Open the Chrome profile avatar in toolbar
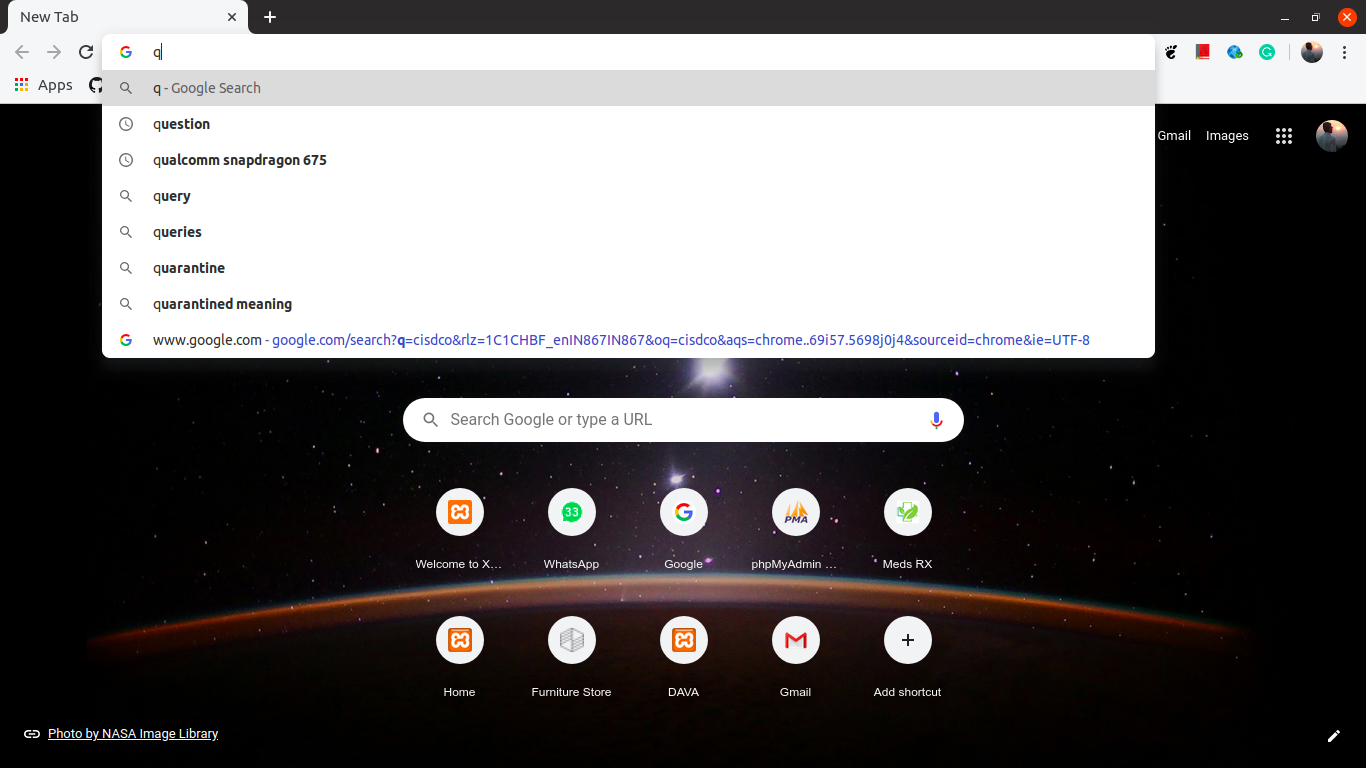The height and width of the screenshot is (768, 1366). coord(1312,52)
